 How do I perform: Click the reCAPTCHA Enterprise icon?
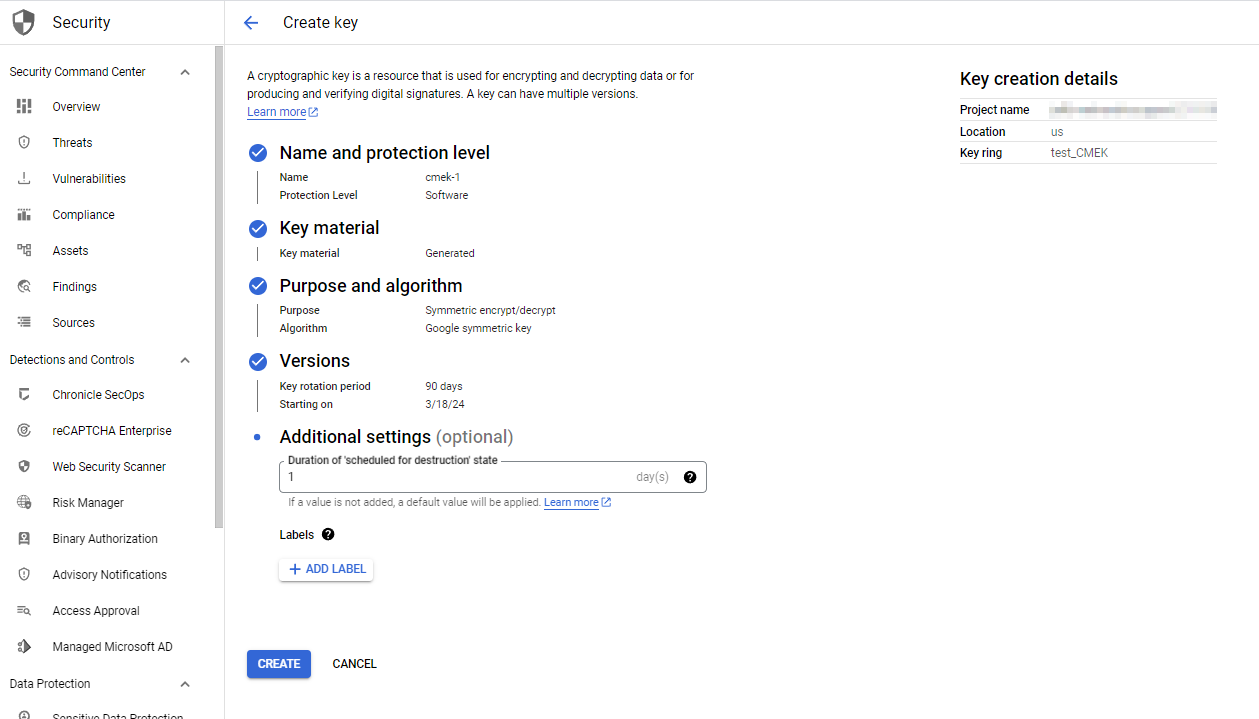[25, 430]
